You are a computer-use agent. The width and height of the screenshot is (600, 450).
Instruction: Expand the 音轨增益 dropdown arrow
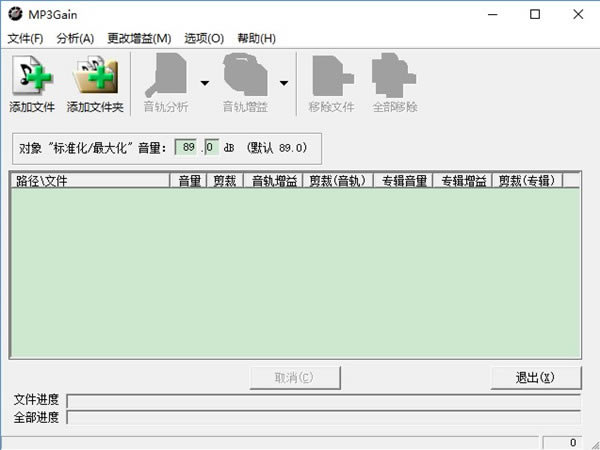[x=284, y=83]
